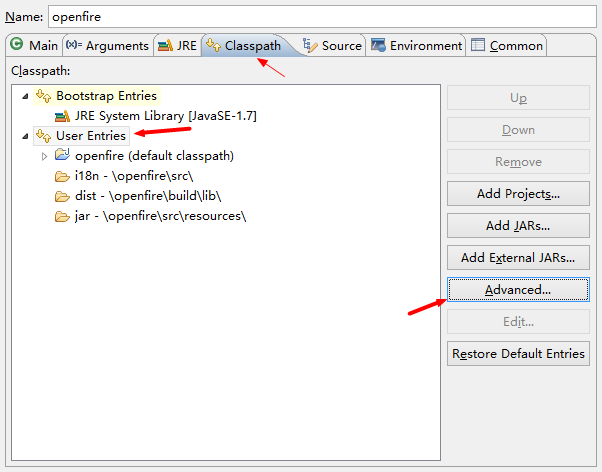This screenshot has height=472, width=602.
Task: Click Add External JARs... button
Action: (x=518, y=257)
